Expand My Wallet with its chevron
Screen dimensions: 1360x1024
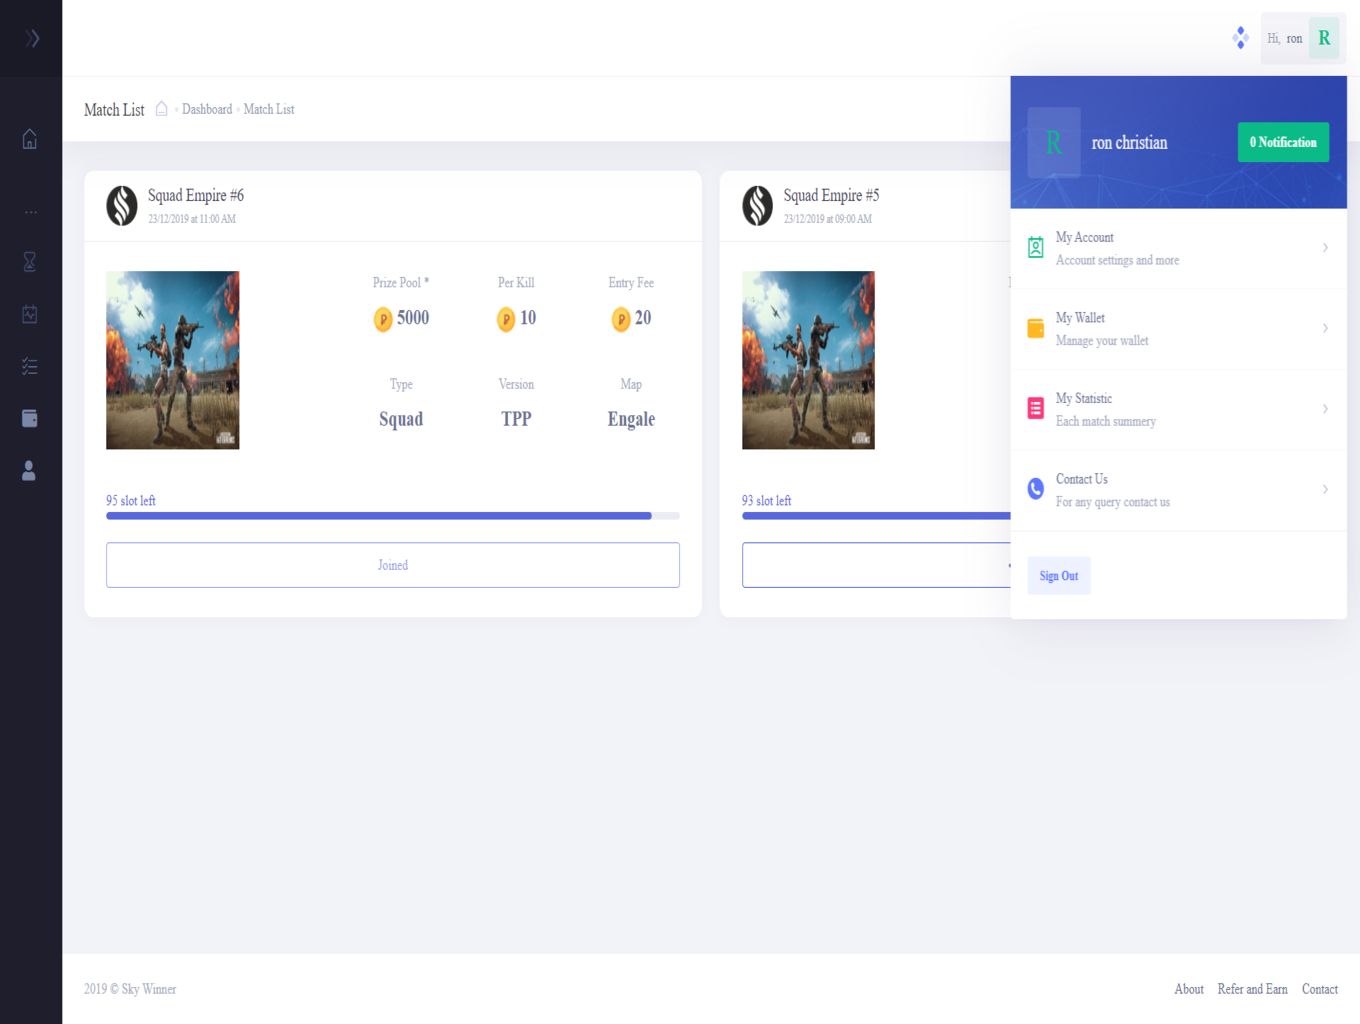(x=1325, y=328)
